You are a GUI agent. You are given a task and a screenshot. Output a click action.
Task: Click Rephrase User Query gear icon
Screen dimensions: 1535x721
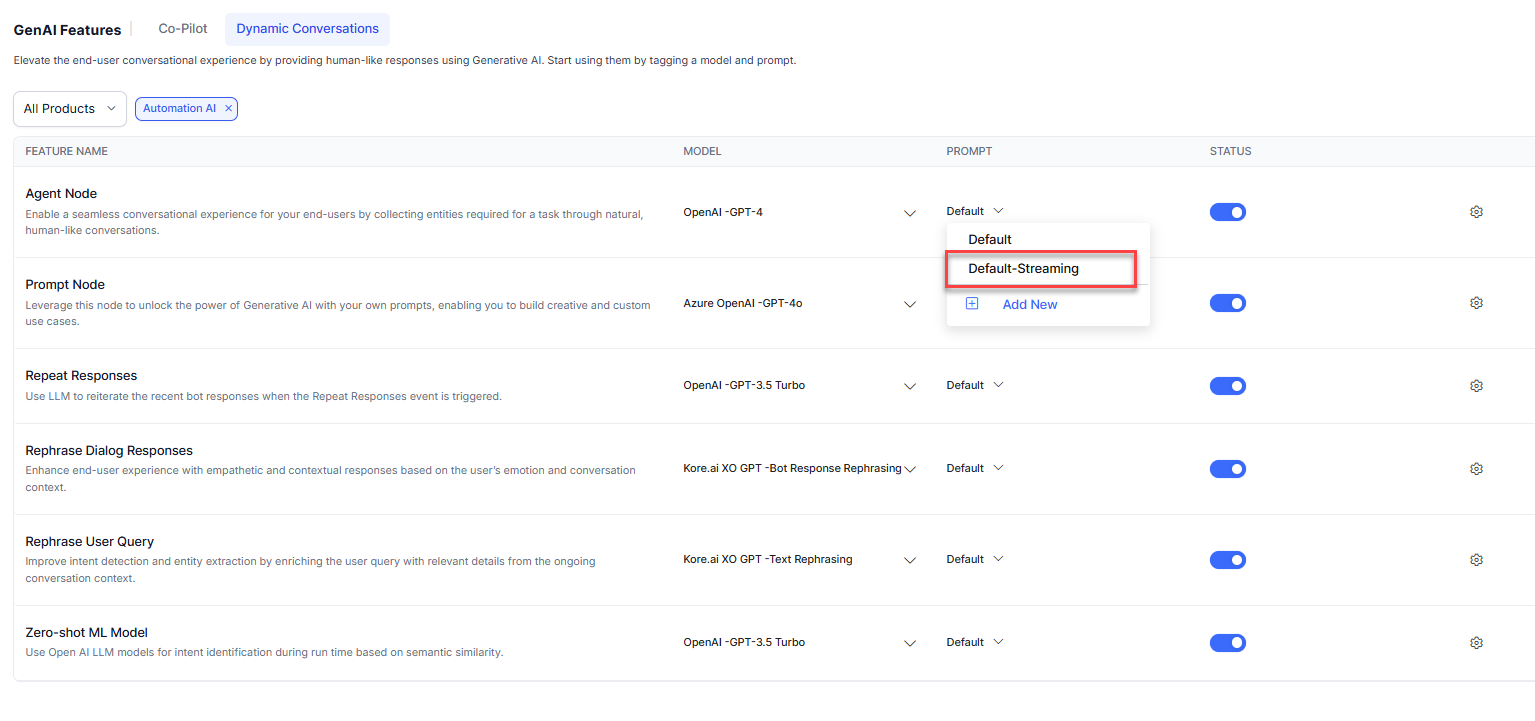pos(1476,560)
